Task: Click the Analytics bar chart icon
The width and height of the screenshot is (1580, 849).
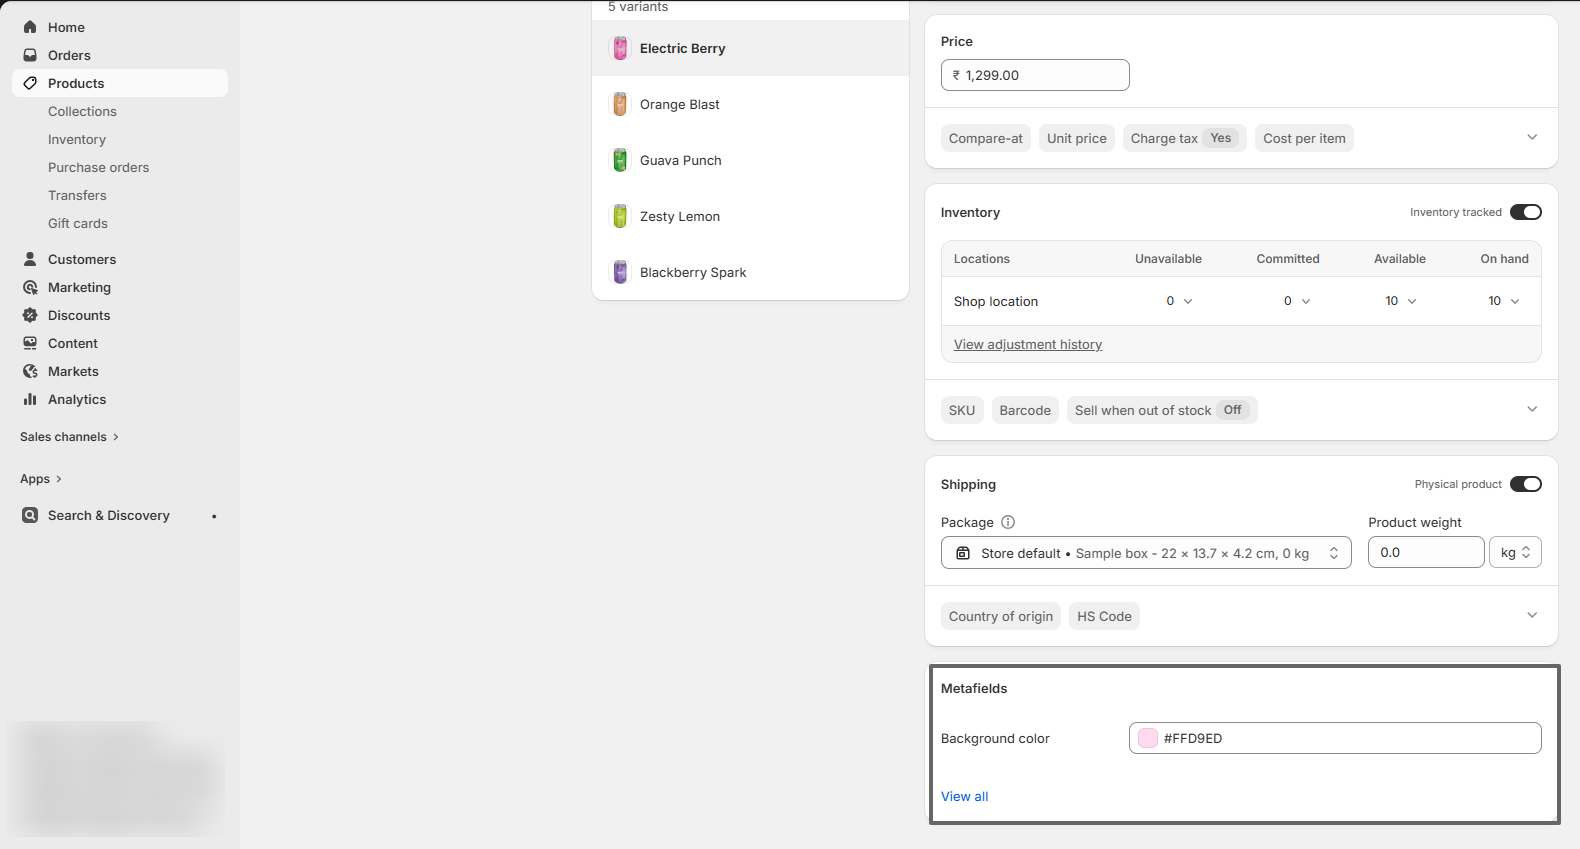Action: 30,399
